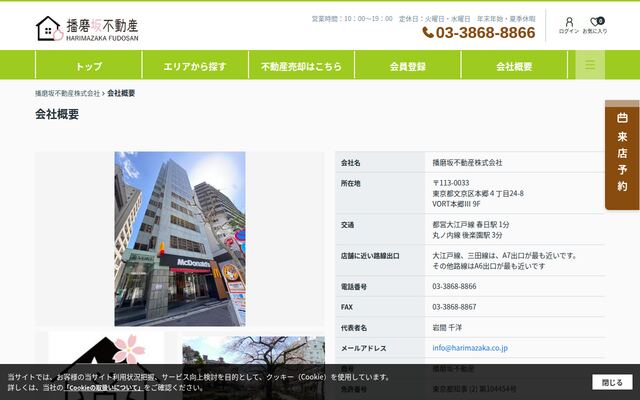Click the 交通 row label

347,225
